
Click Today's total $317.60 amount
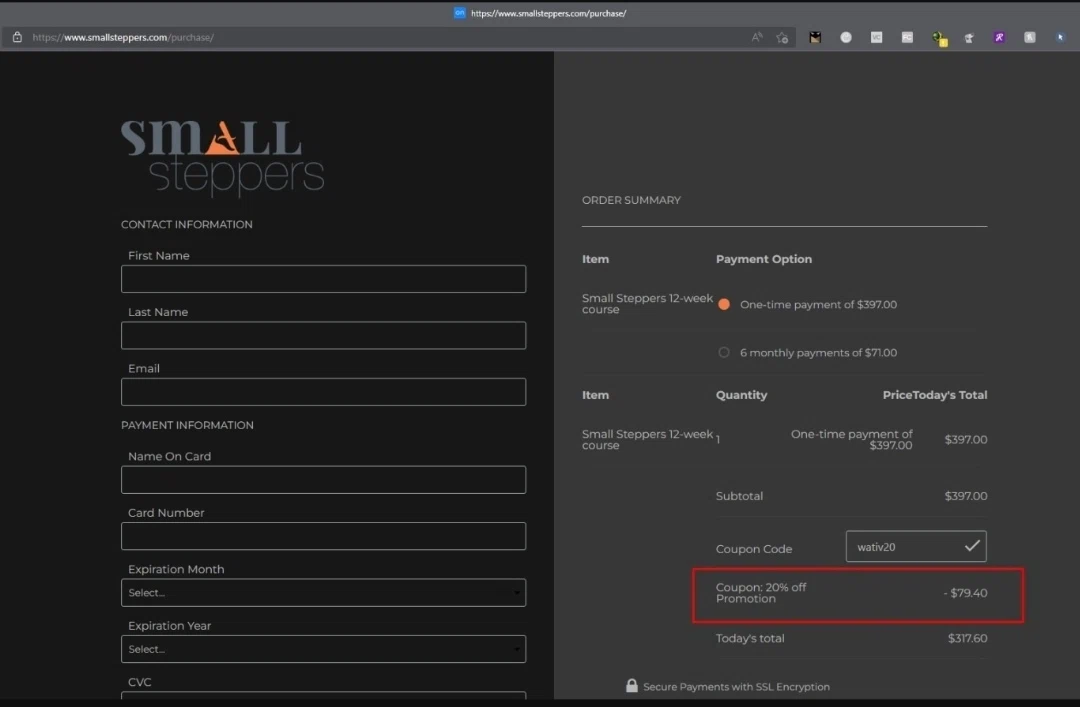967,638
